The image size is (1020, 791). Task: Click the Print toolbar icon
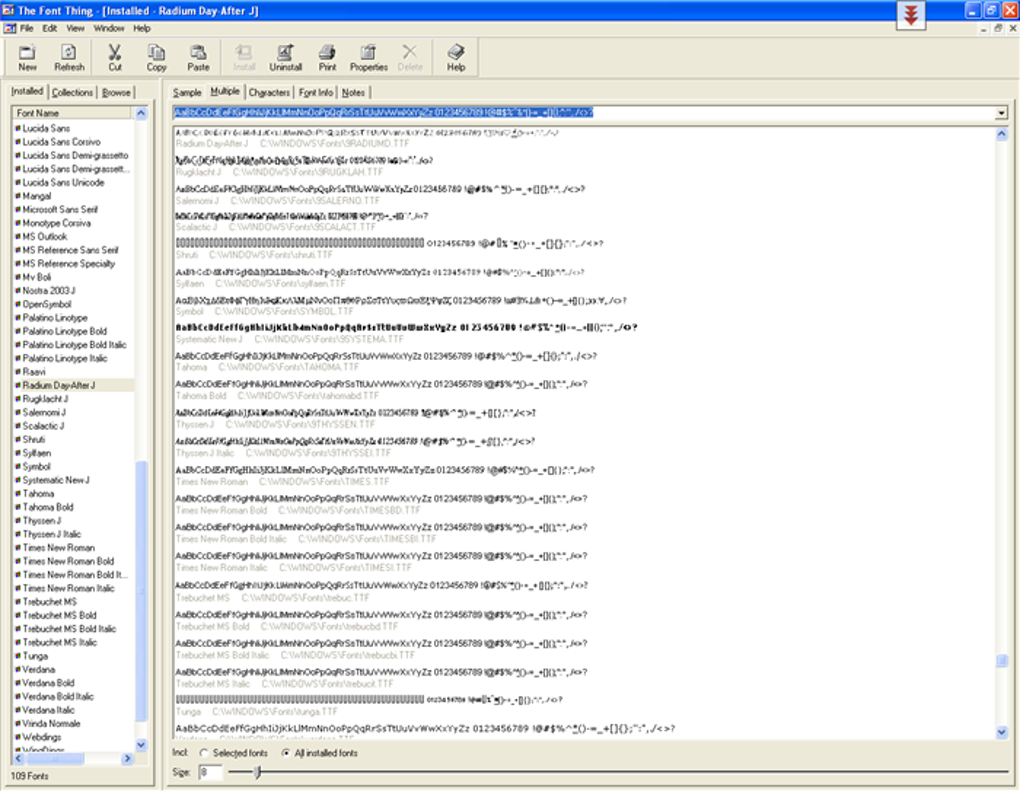point(327,57)
